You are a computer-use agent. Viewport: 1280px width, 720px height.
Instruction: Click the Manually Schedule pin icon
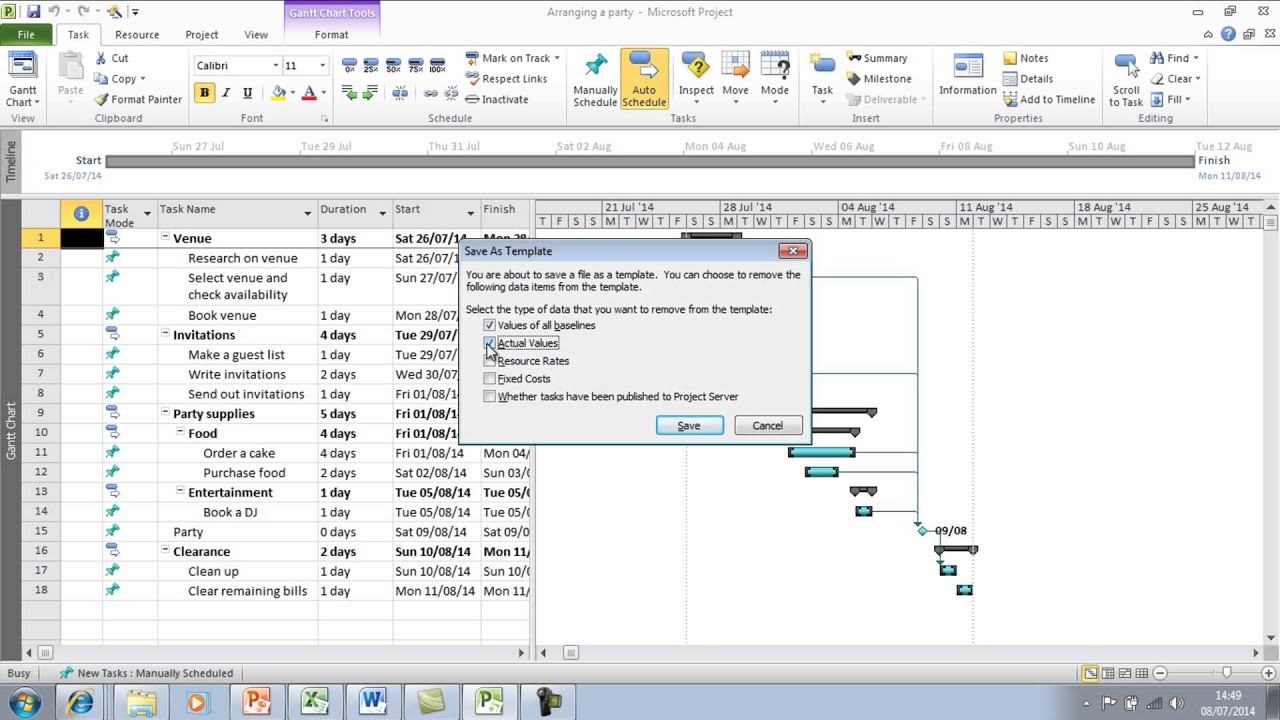pos(595,66)
